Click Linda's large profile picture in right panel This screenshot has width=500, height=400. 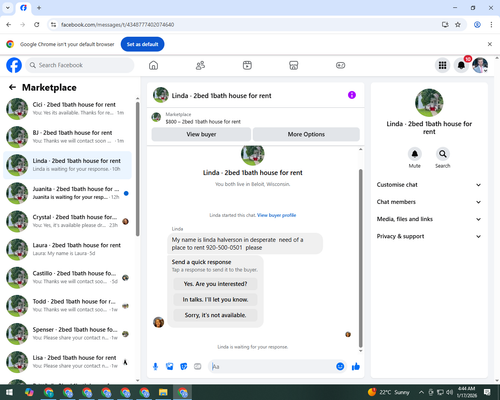[x=429, y=103]
